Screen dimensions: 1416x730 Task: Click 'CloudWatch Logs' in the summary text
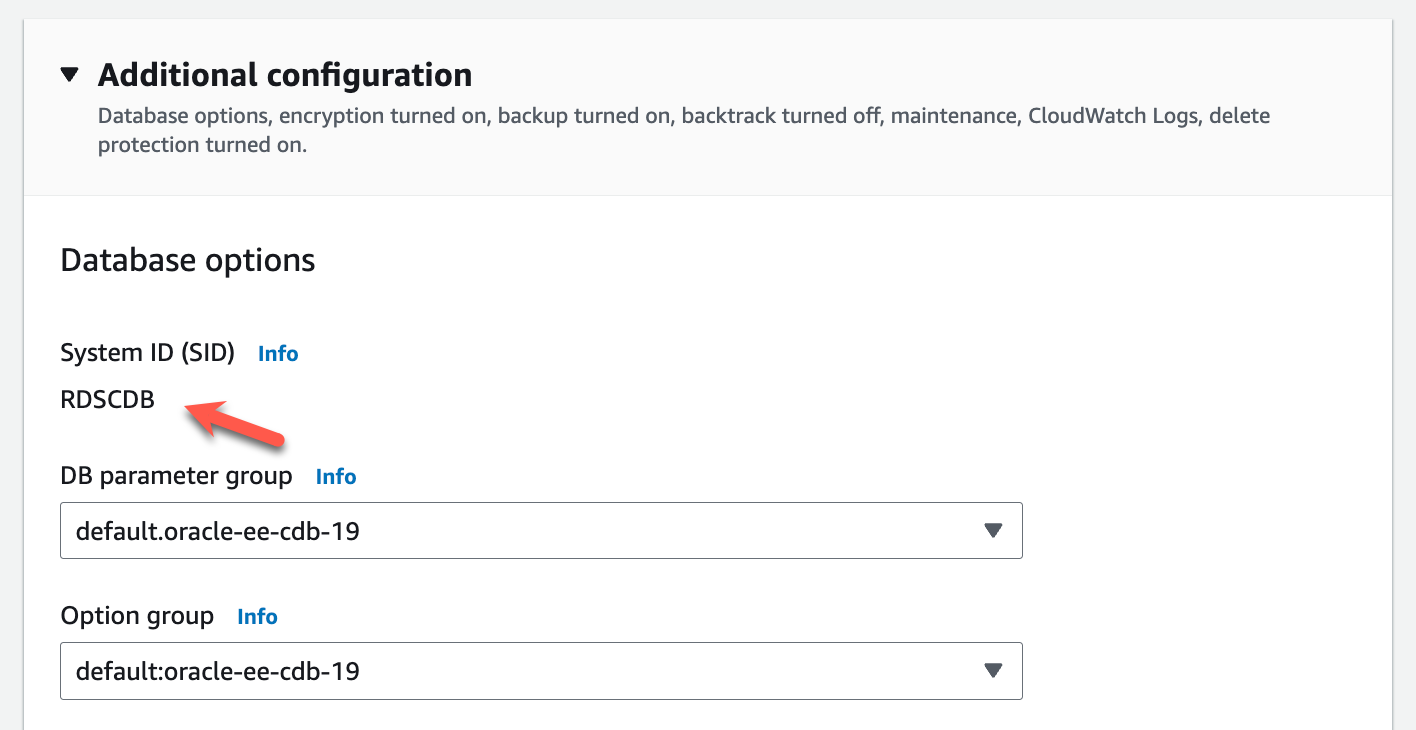(1111, 116)
